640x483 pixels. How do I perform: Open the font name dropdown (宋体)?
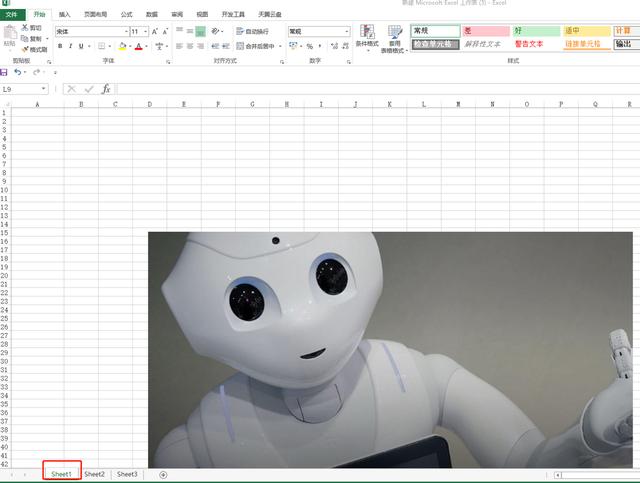(x=88, y=32)
